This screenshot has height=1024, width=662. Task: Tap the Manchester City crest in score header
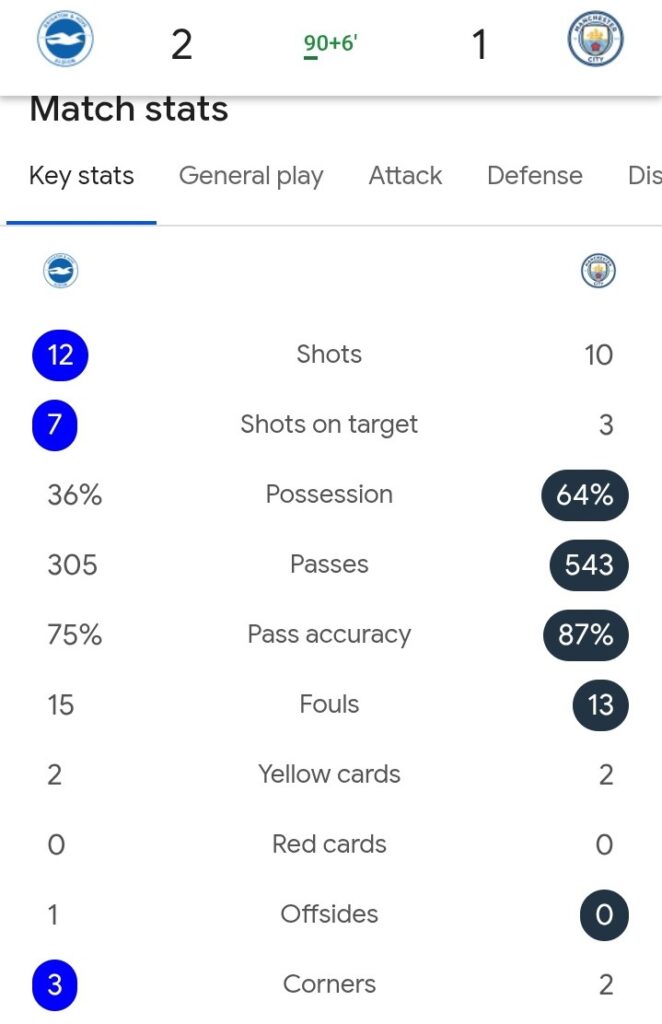[x=595, y=39]
